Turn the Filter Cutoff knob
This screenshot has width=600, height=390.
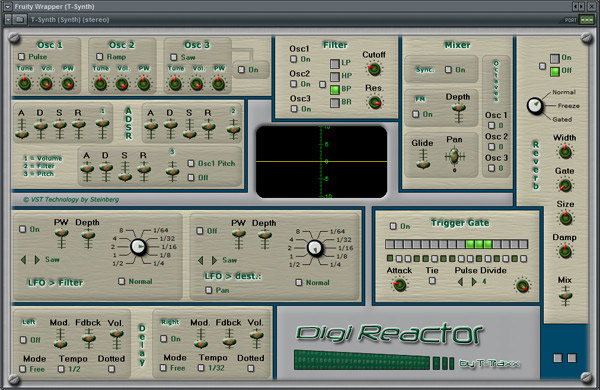tap(374, 69)
